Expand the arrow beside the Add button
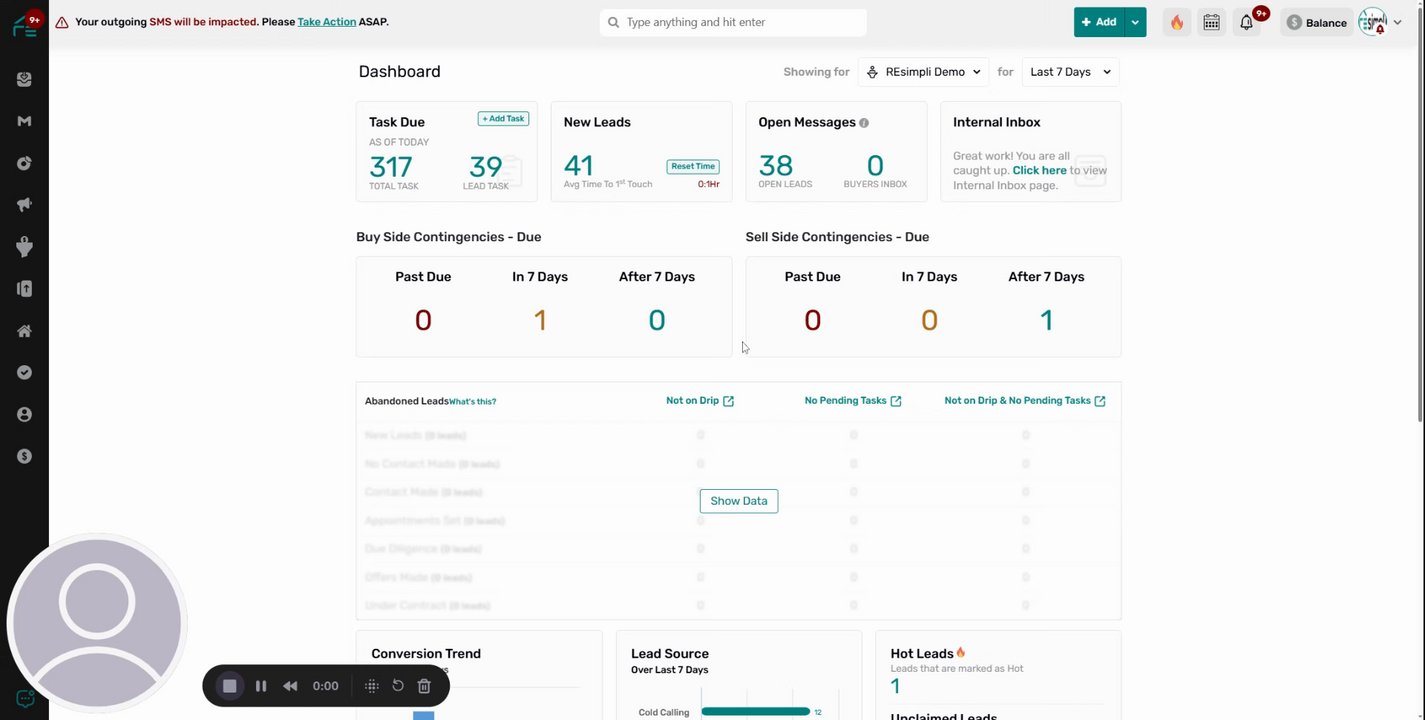The width and height of the screenshot is (1425, 720). coord(1135,22)
